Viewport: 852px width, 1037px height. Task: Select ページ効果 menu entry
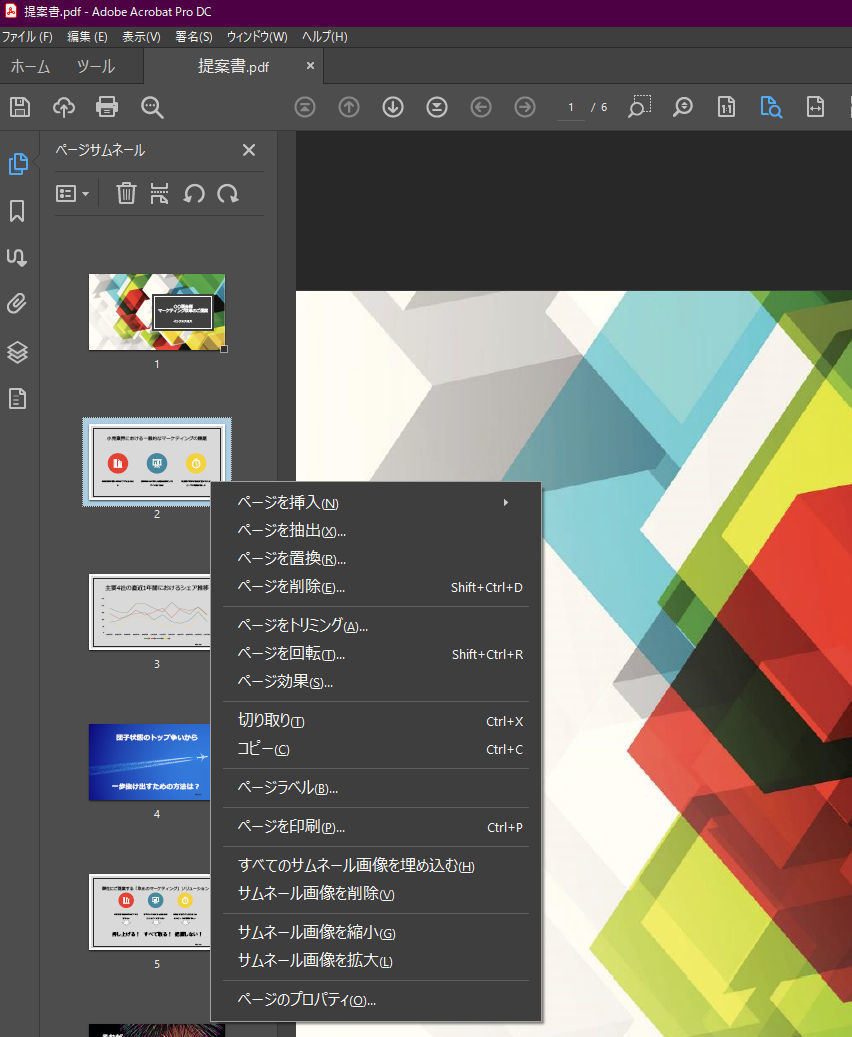[376, 682]
